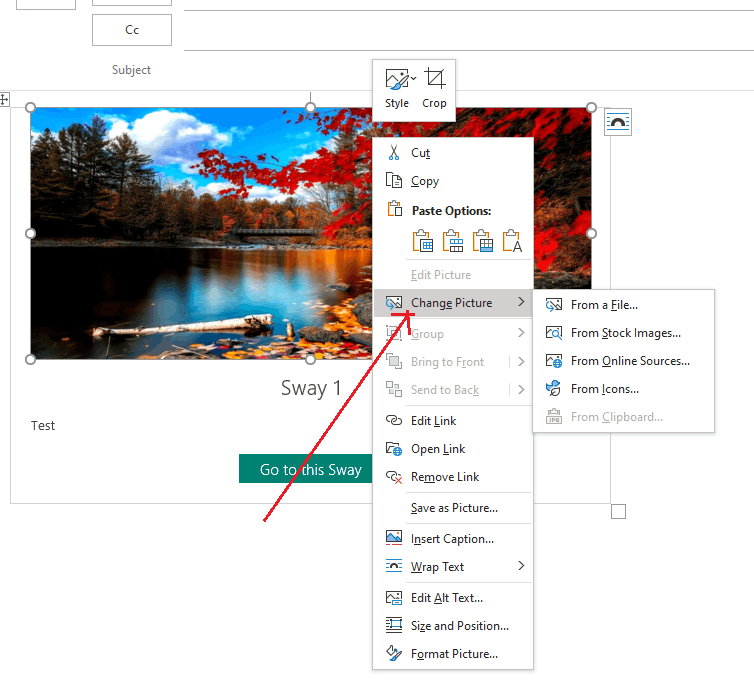Choose Format Picture menu entry
Viewport: 754px width, 689px height.
453,653
